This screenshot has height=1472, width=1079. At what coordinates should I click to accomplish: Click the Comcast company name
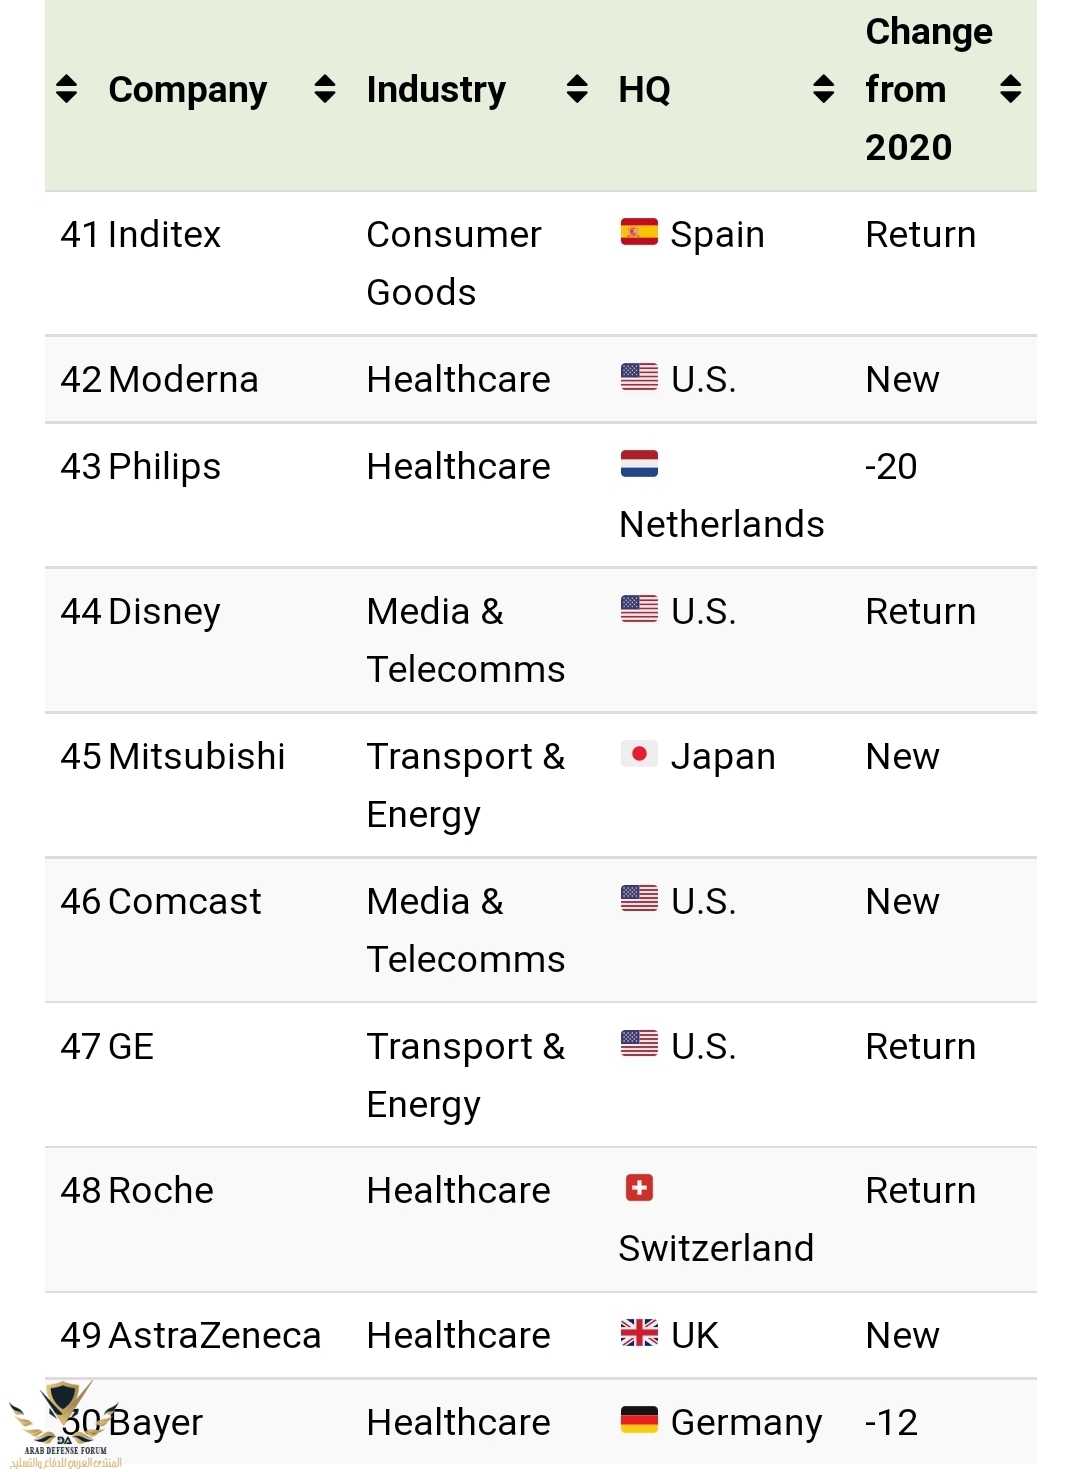(185, 902)
